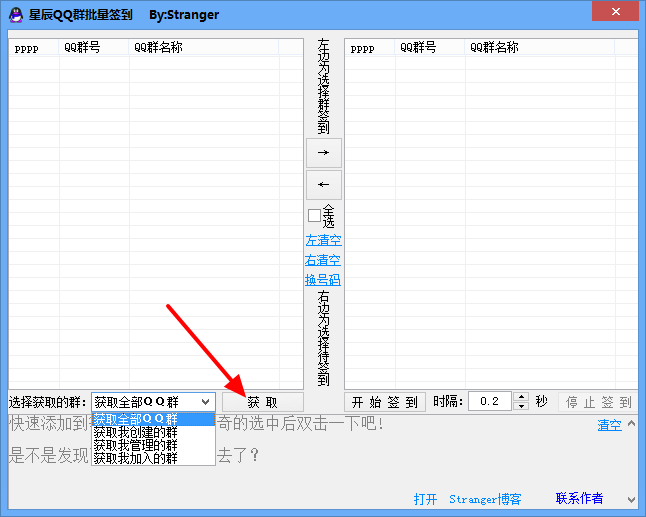This screenshot has width=646, height=517.
Task: Click the 左清空 link
Action: 323,241
